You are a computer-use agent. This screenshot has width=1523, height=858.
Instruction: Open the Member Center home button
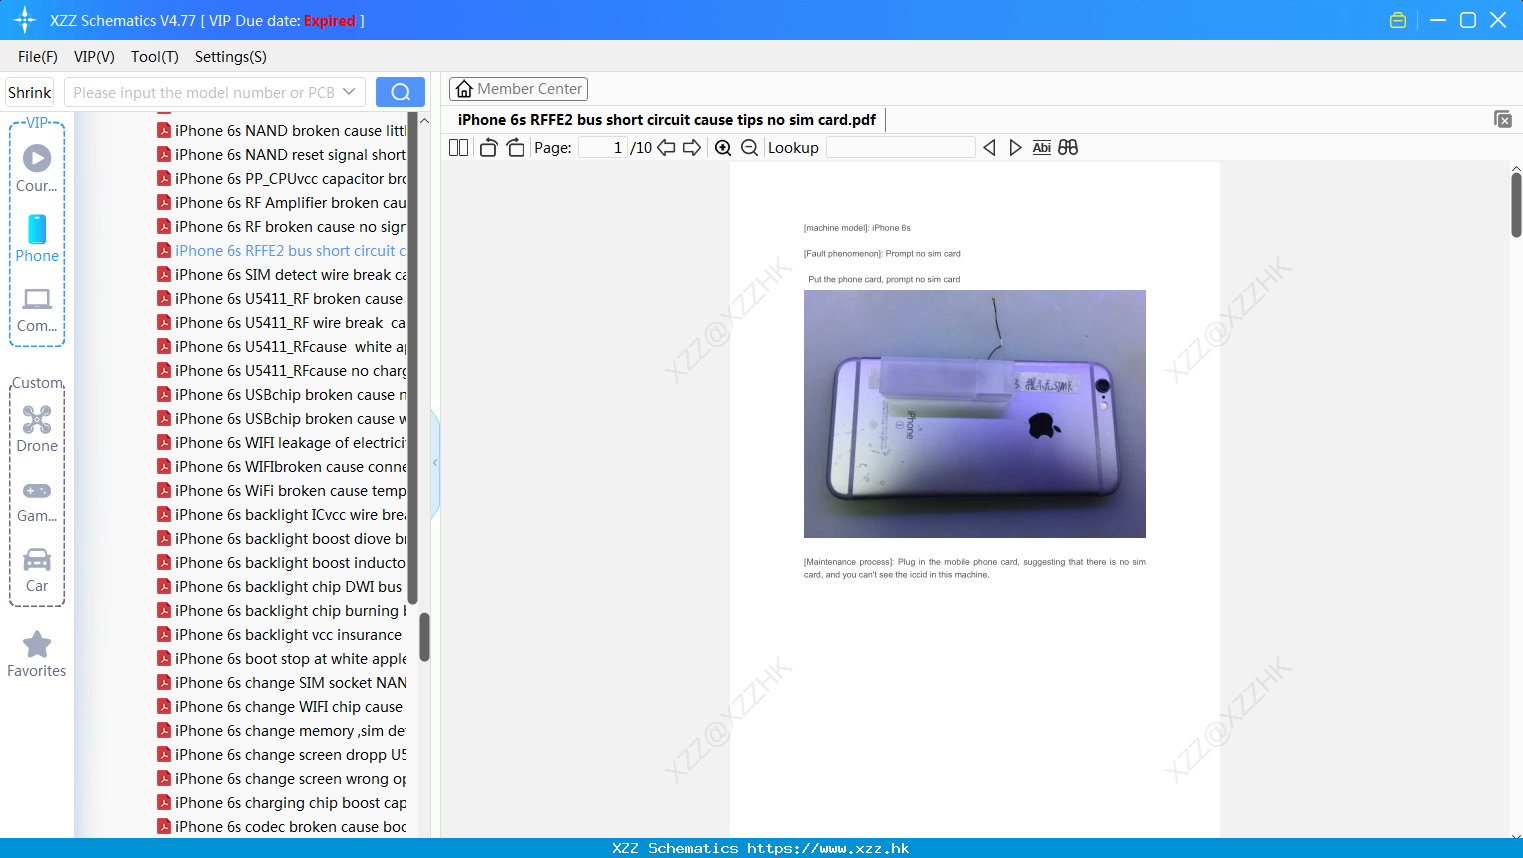point(518,89)
